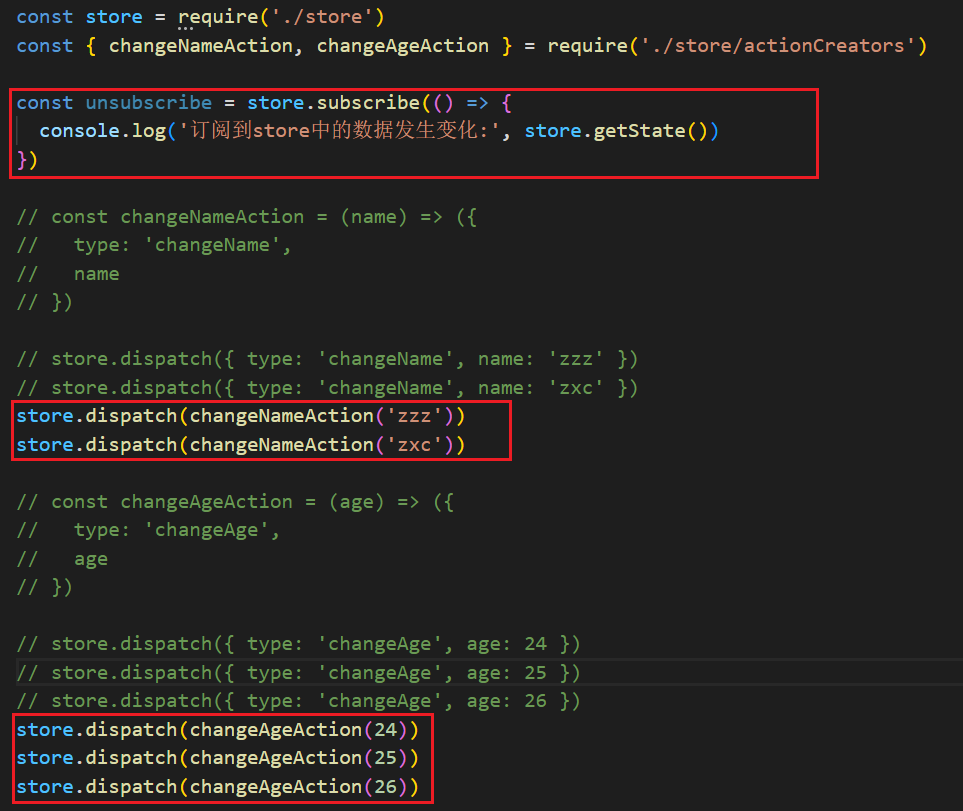The height and width of the screenshot is (811, 963).
Task: Click the line "store.dispatch(changeAgeAction(26))"
Action: pyautogui.click(x=217, y=787)
